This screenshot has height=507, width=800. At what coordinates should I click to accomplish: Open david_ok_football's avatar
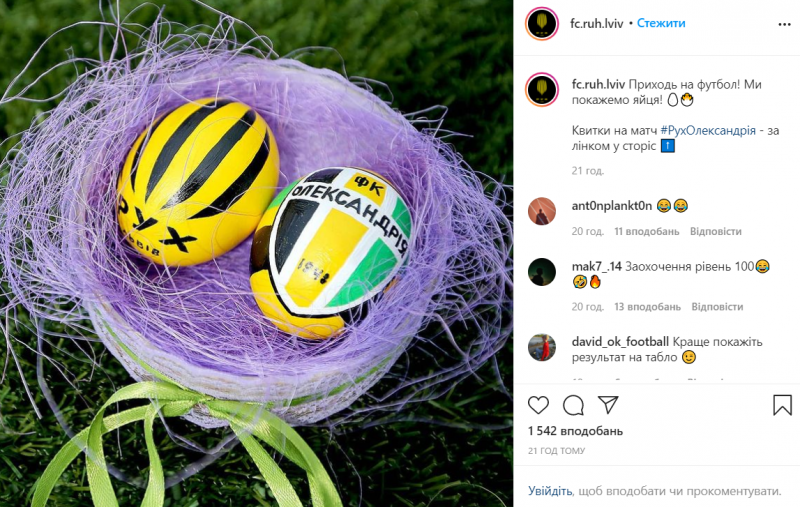click(x=542, y=347)
